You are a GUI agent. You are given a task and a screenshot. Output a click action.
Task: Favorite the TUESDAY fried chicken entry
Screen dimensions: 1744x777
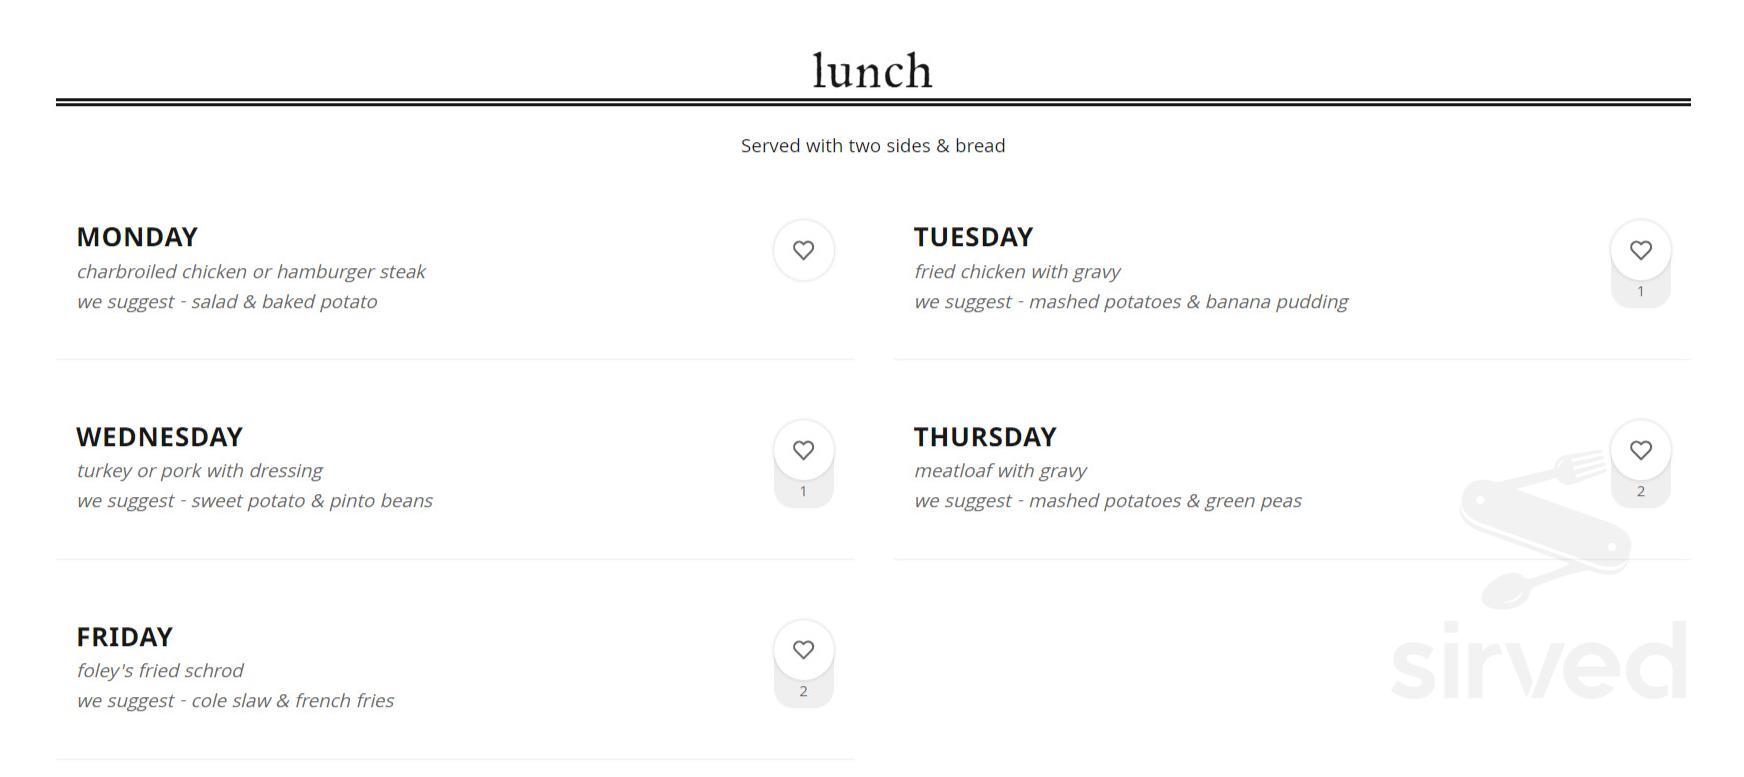tap(1640, 250)
